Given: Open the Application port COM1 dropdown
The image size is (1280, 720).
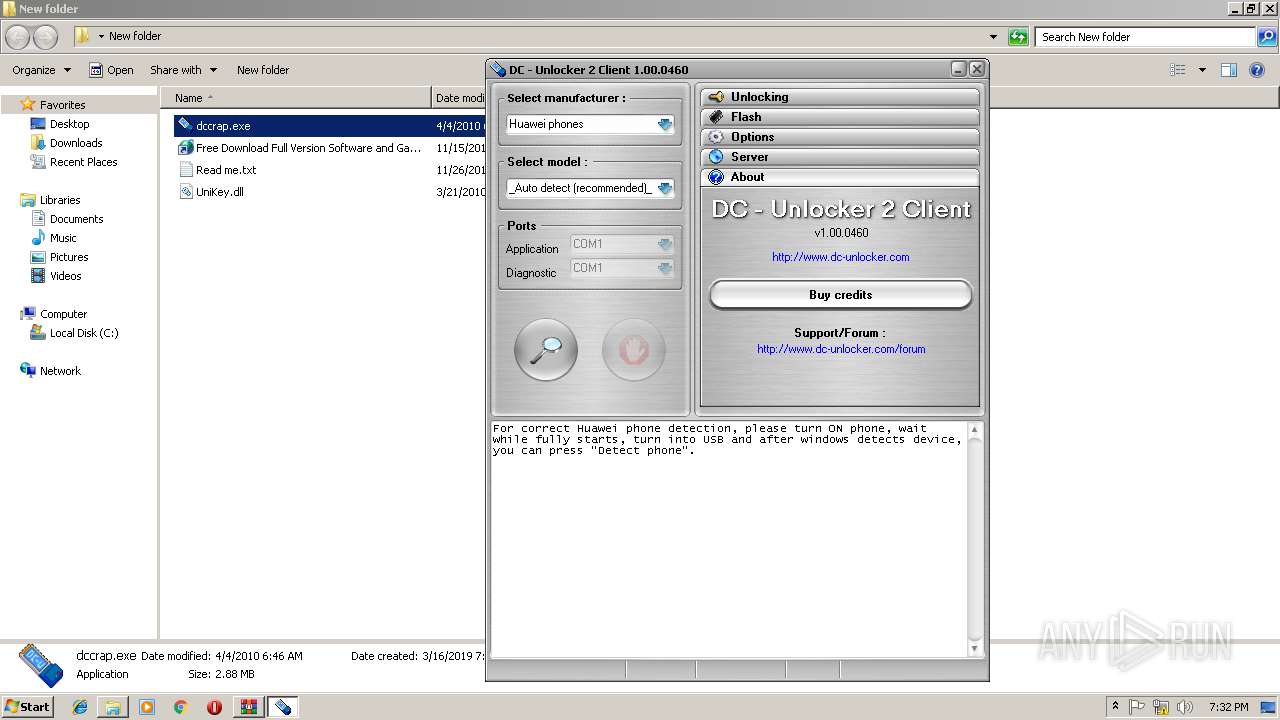Looking at the screenshot, I should tap(665, 244).
